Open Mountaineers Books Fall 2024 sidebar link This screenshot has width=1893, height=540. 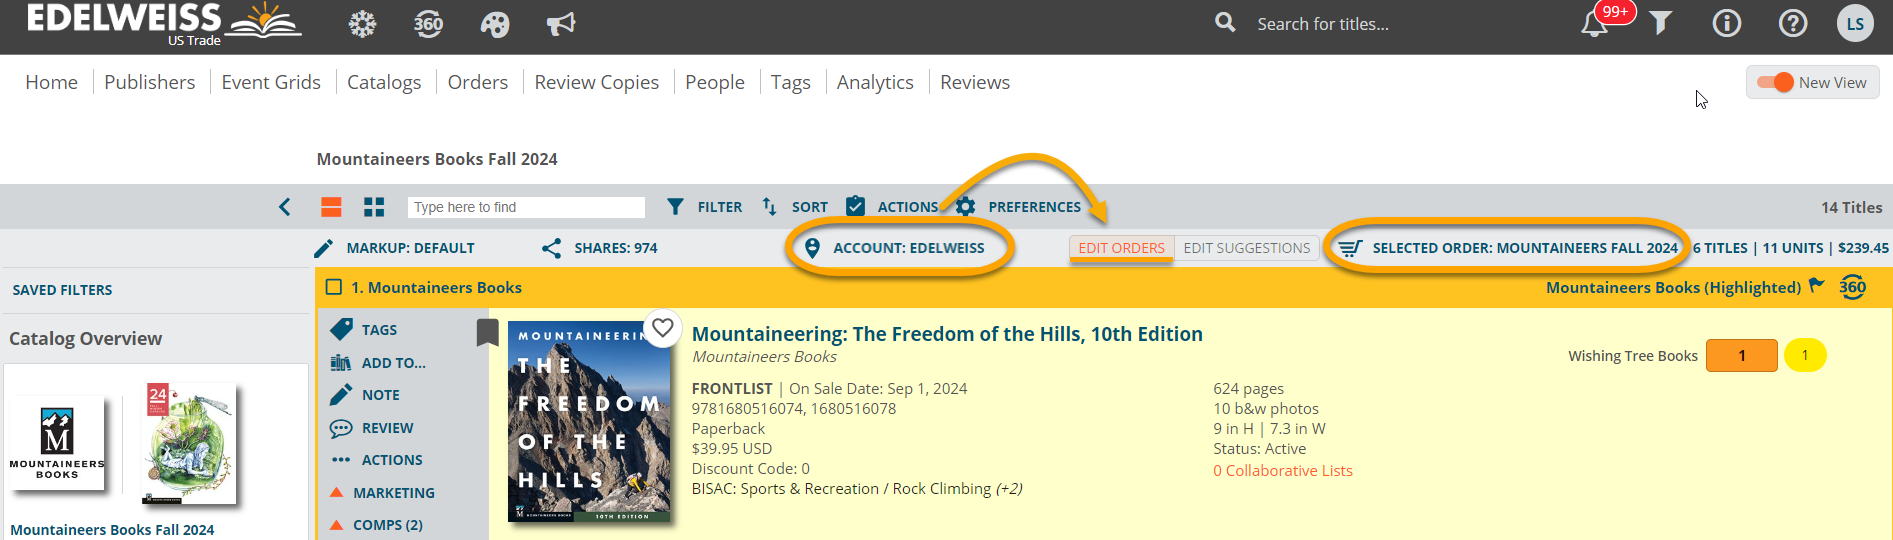(x=112, y=530)
